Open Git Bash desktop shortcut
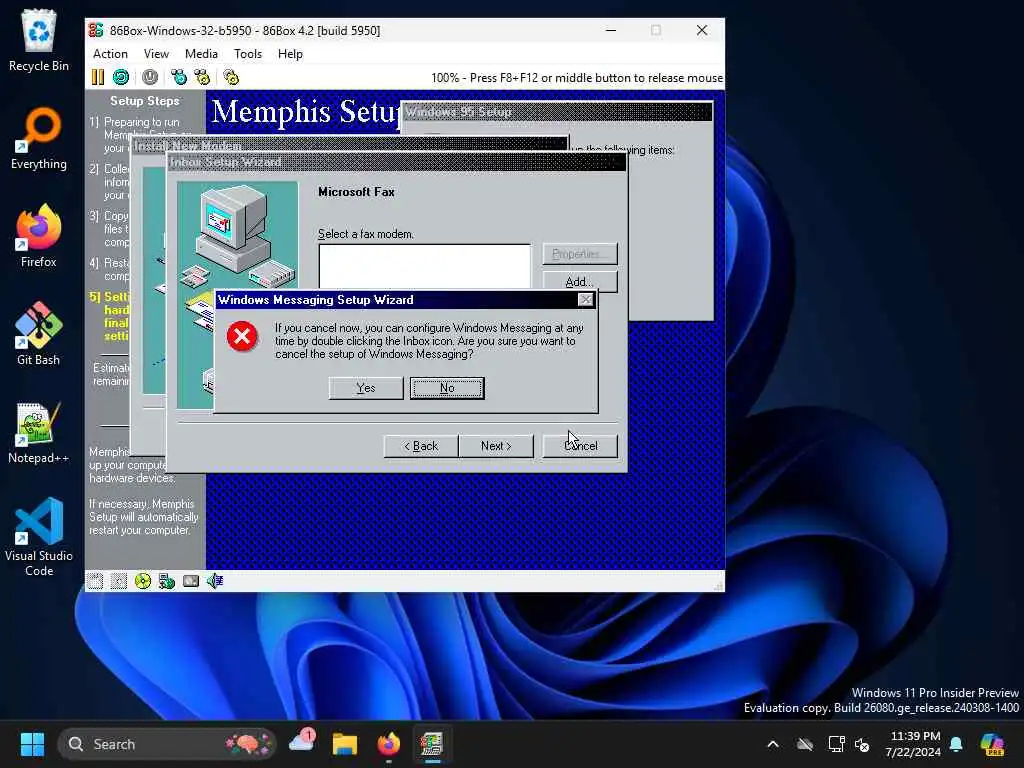1024x768 pixels. click(x=39, y=334)
